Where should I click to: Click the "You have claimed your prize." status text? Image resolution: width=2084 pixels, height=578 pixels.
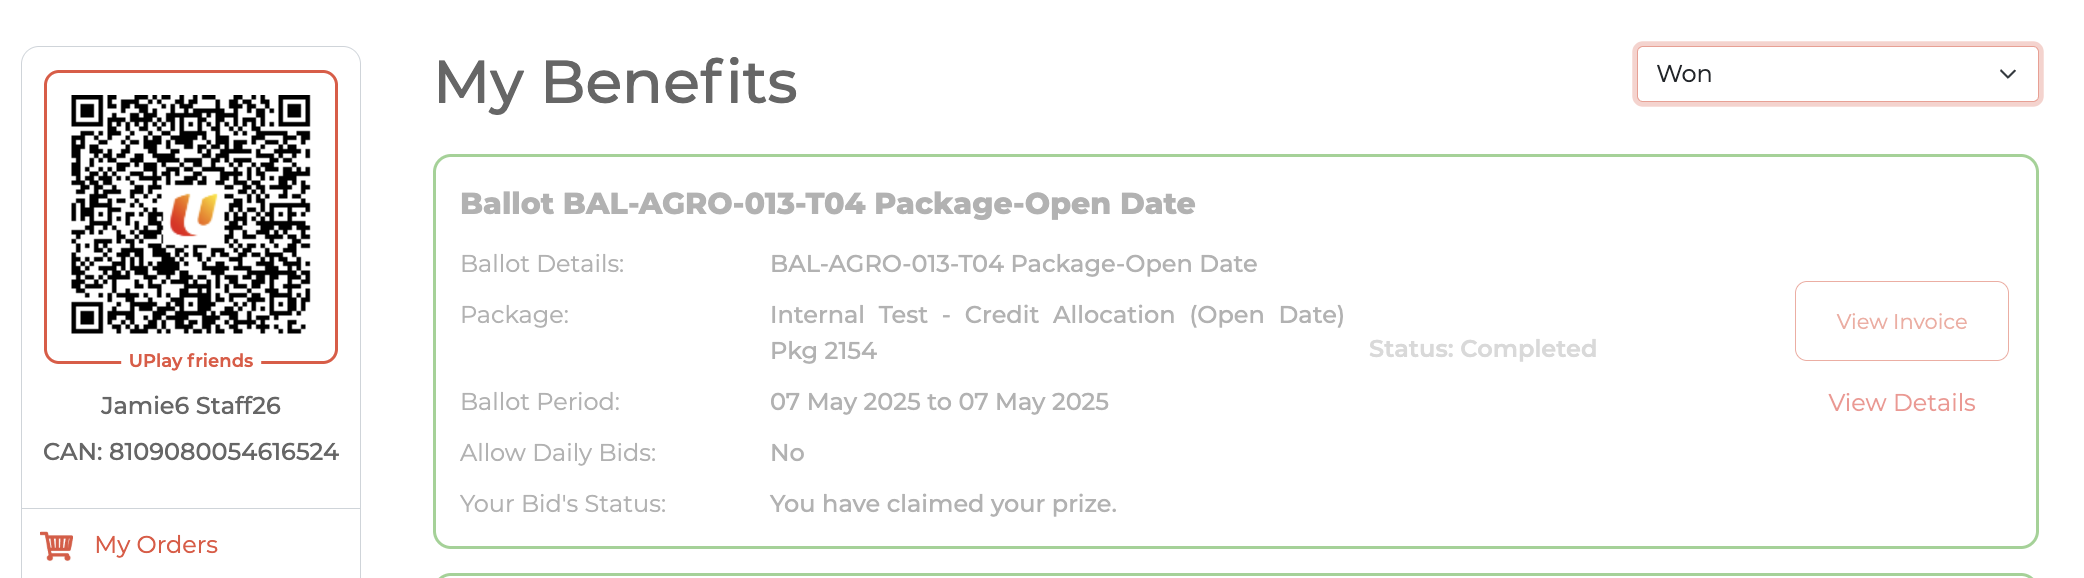click(943, 504)
